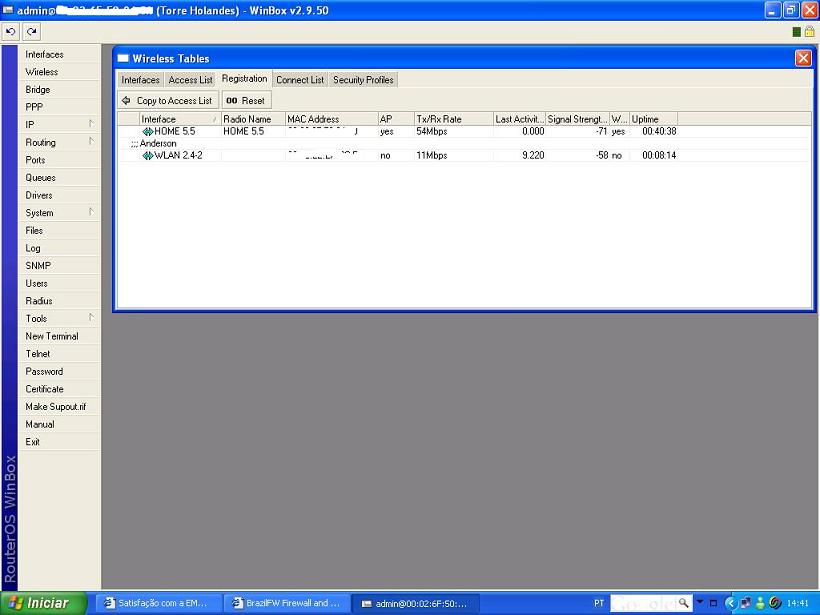Viewport: 820px width, 615px height.
Task: Expand the Tools submenu
Action: point(91,318)
